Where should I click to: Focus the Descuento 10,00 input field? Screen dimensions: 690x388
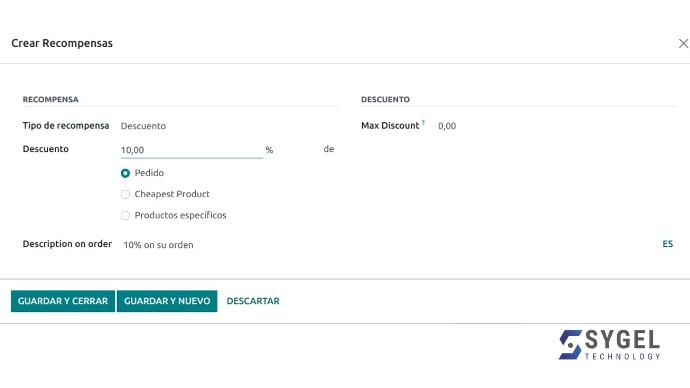click(192, 150)
